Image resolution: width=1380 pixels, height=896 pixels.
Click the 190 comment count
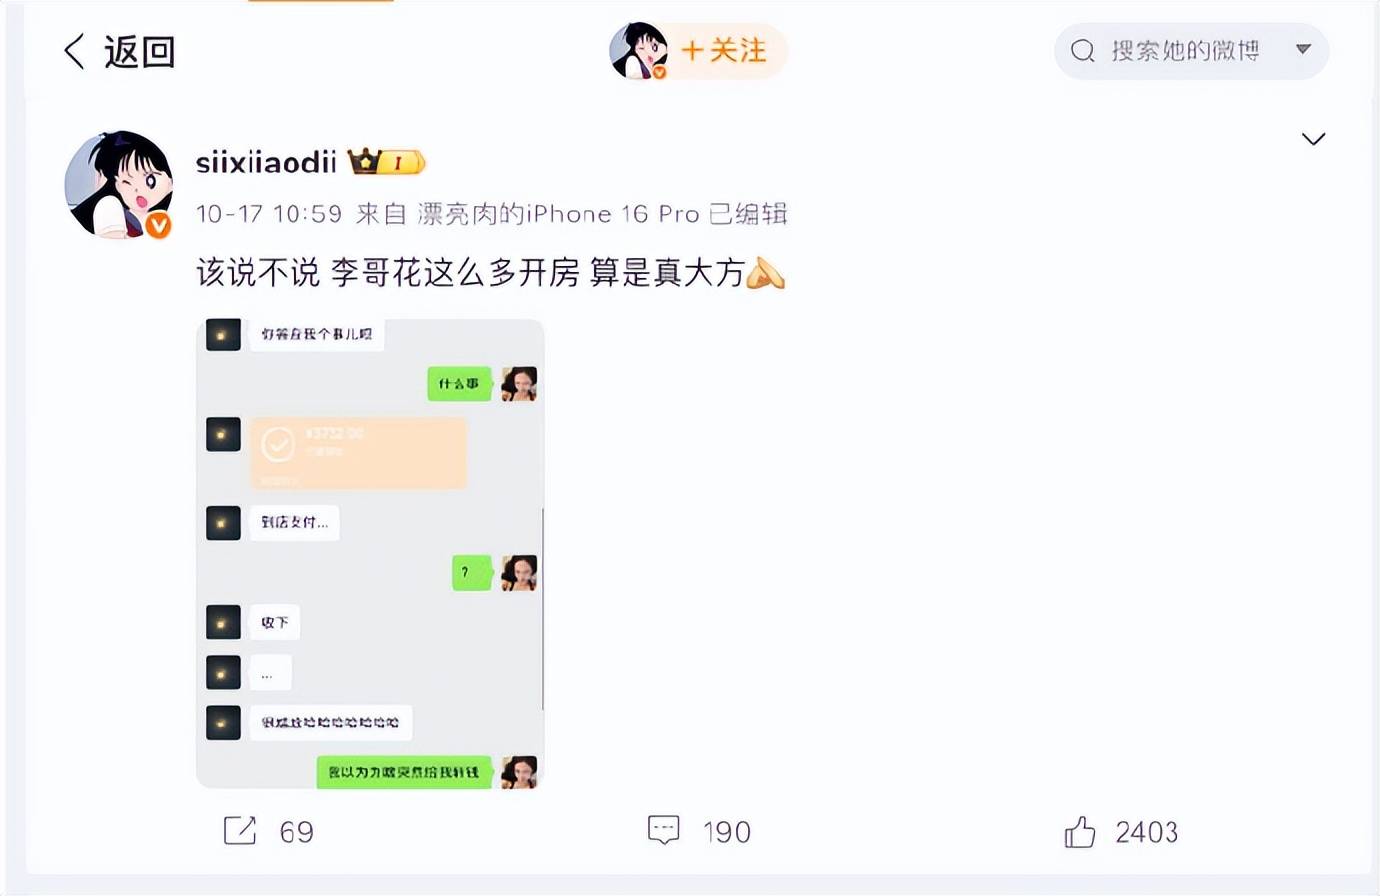pos(726,832)
